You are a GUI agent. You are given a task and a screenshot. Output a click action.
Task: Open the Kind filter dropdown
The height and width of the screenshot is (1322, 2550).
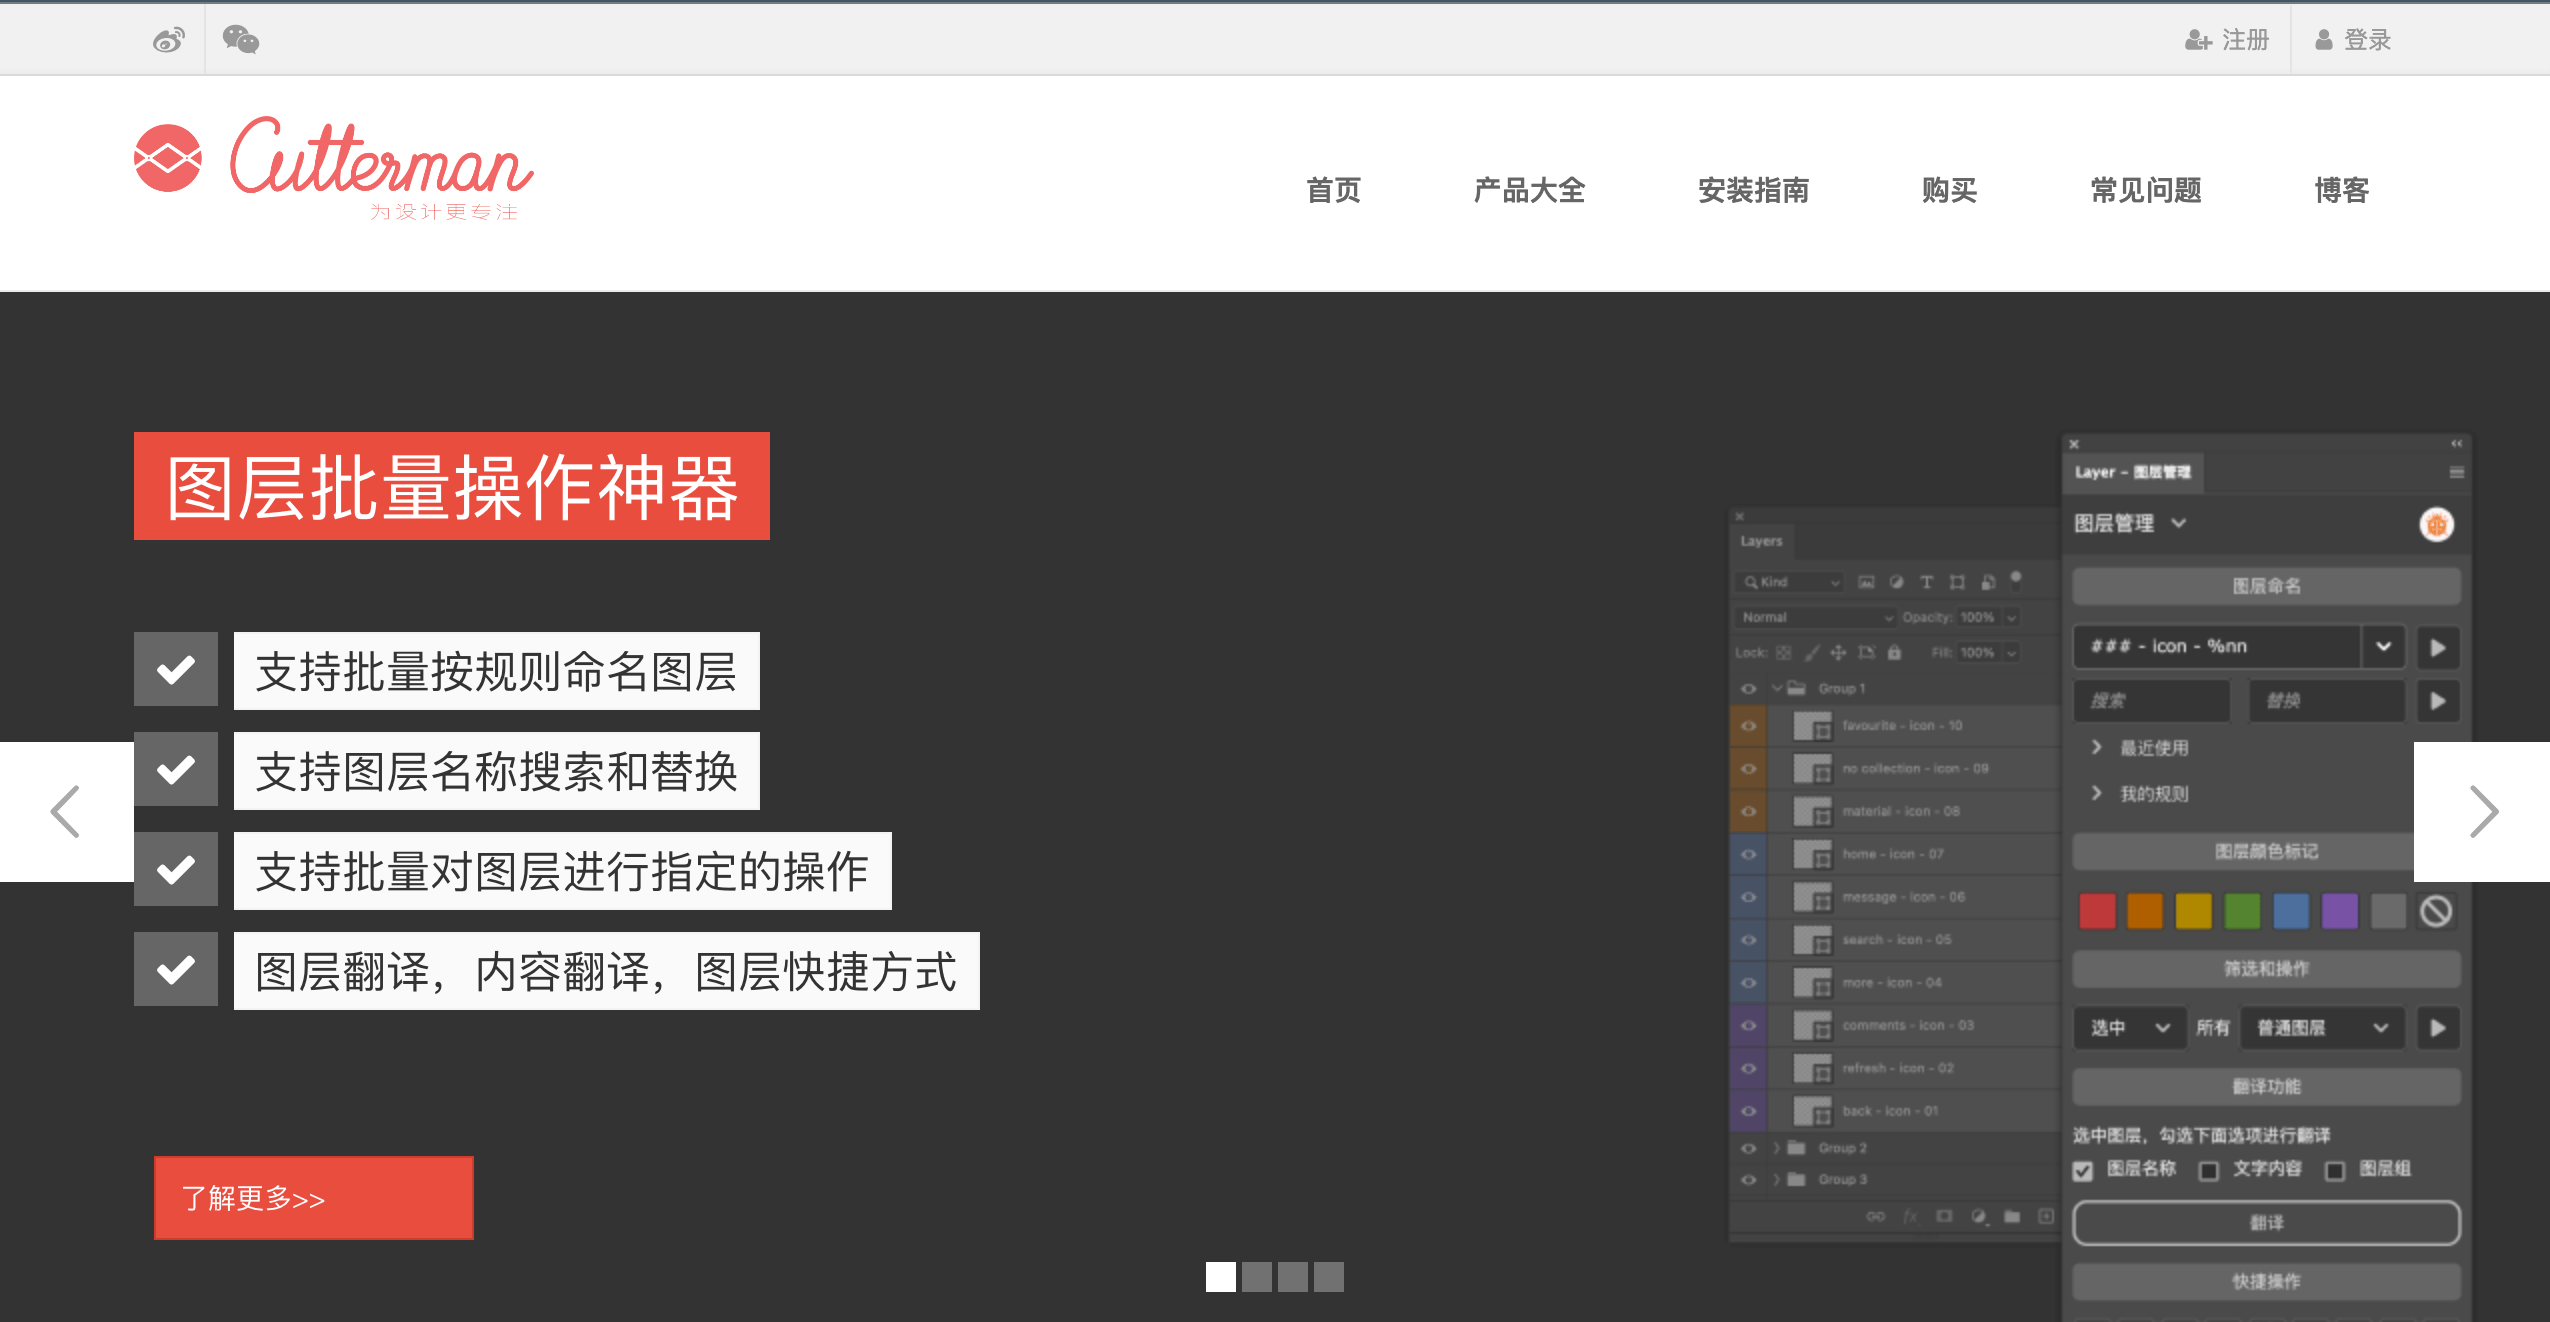(x=1791, y=582)
